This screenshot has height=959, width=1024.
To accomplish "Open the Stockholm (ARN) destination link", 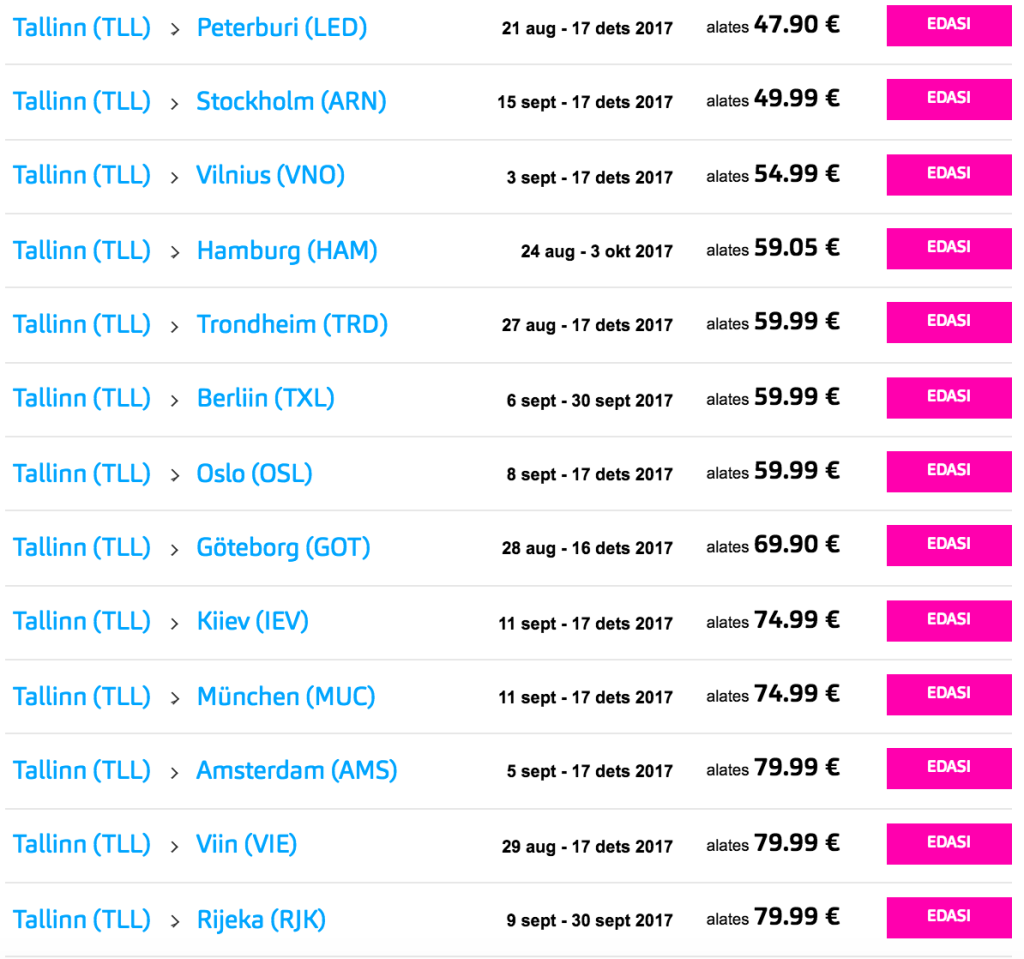I will [291, 101].
